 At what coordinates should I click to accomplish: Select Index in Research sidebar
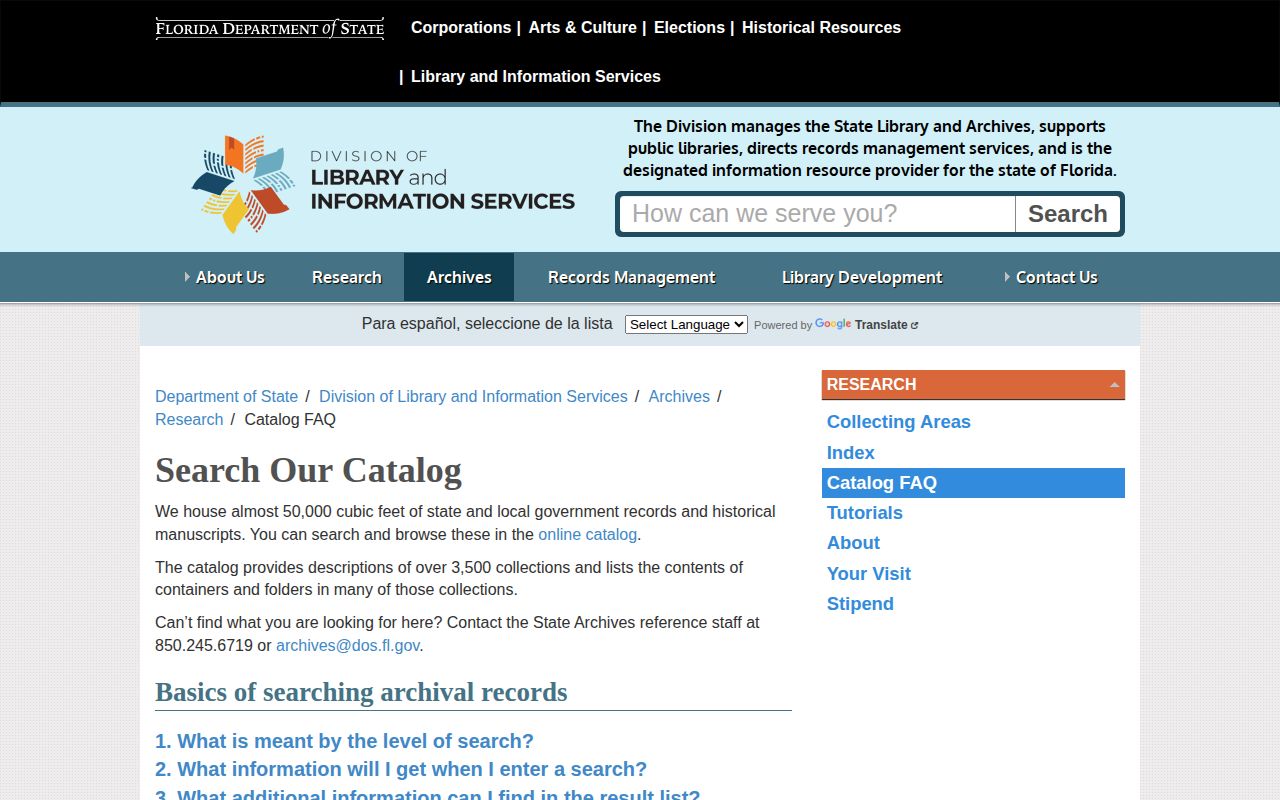[x=851, y=453]
